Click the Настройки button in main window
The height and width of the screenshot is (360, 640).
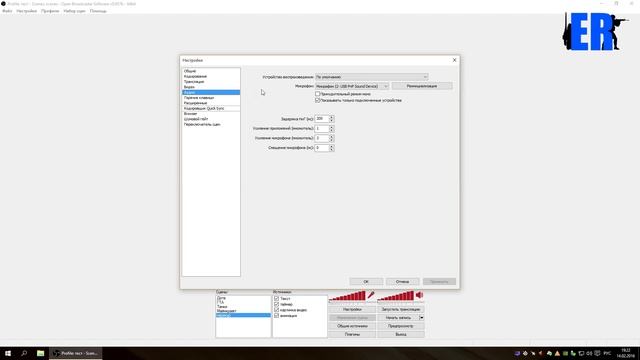click(x=352, y=309)
